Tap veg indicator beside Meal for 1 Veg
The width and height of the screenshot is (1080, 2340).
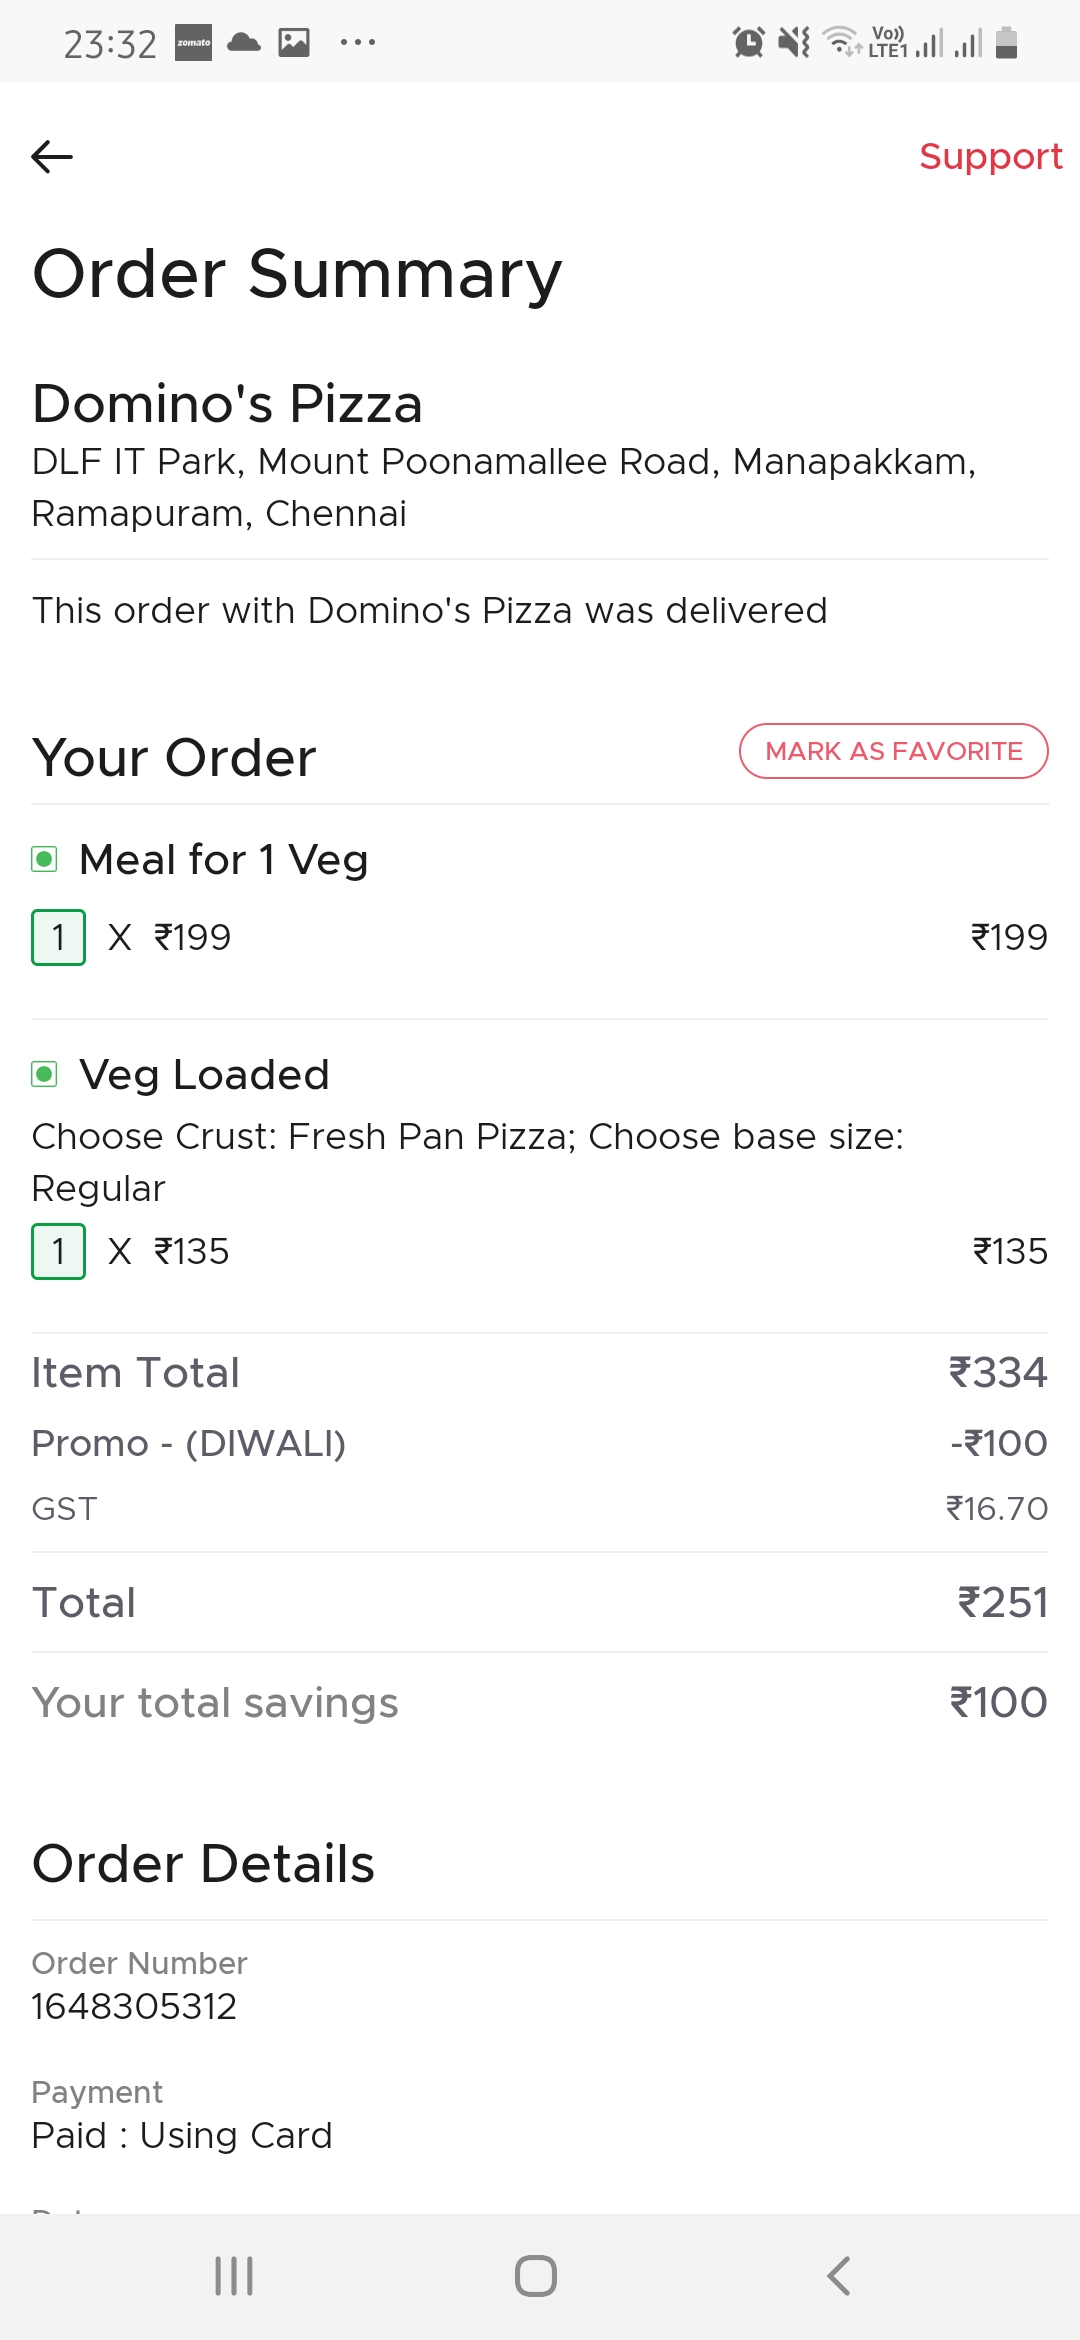[44, 860]
